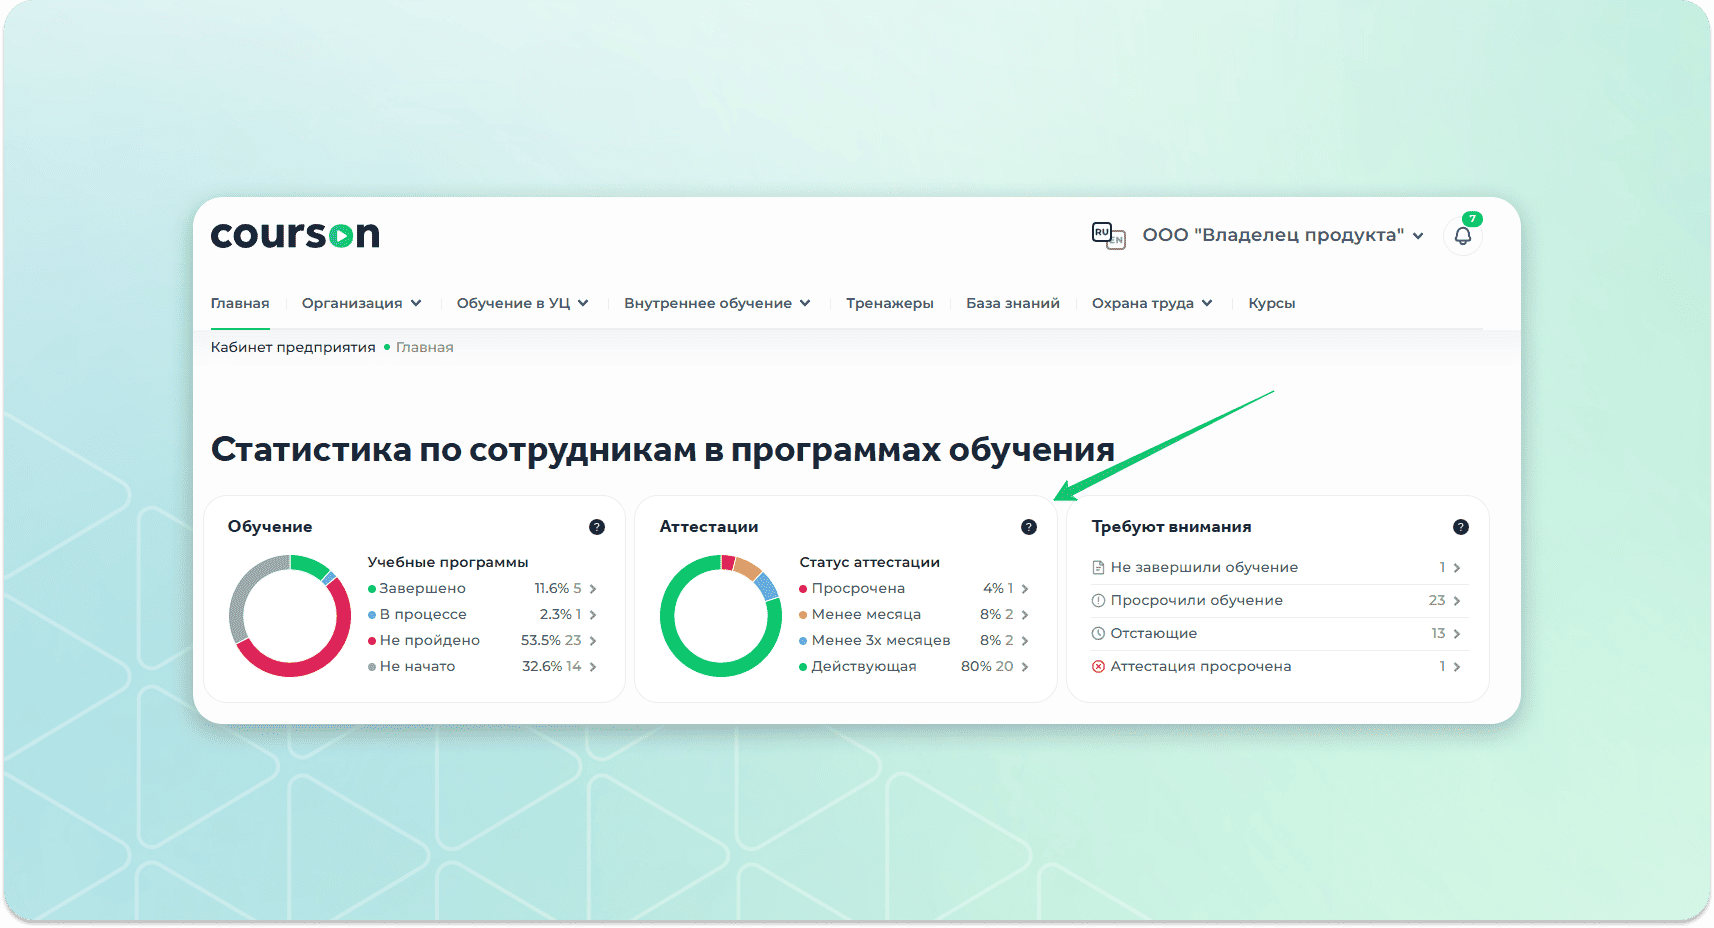Open the Курсы menu item
Viewport: 1714px width, 928px height.
pos(1271,303)
